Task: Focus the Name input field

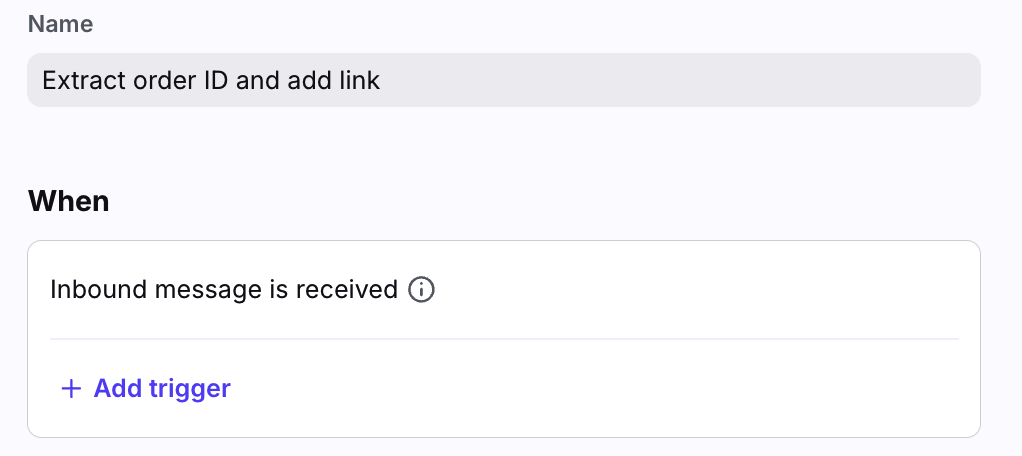Action: [x=503, y=80]
